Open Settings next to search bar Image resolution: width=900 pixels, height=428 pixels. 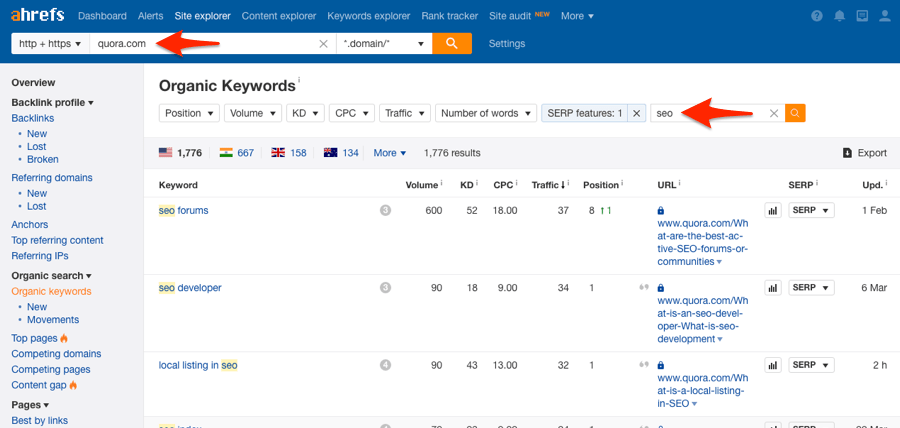click(507, 44)
